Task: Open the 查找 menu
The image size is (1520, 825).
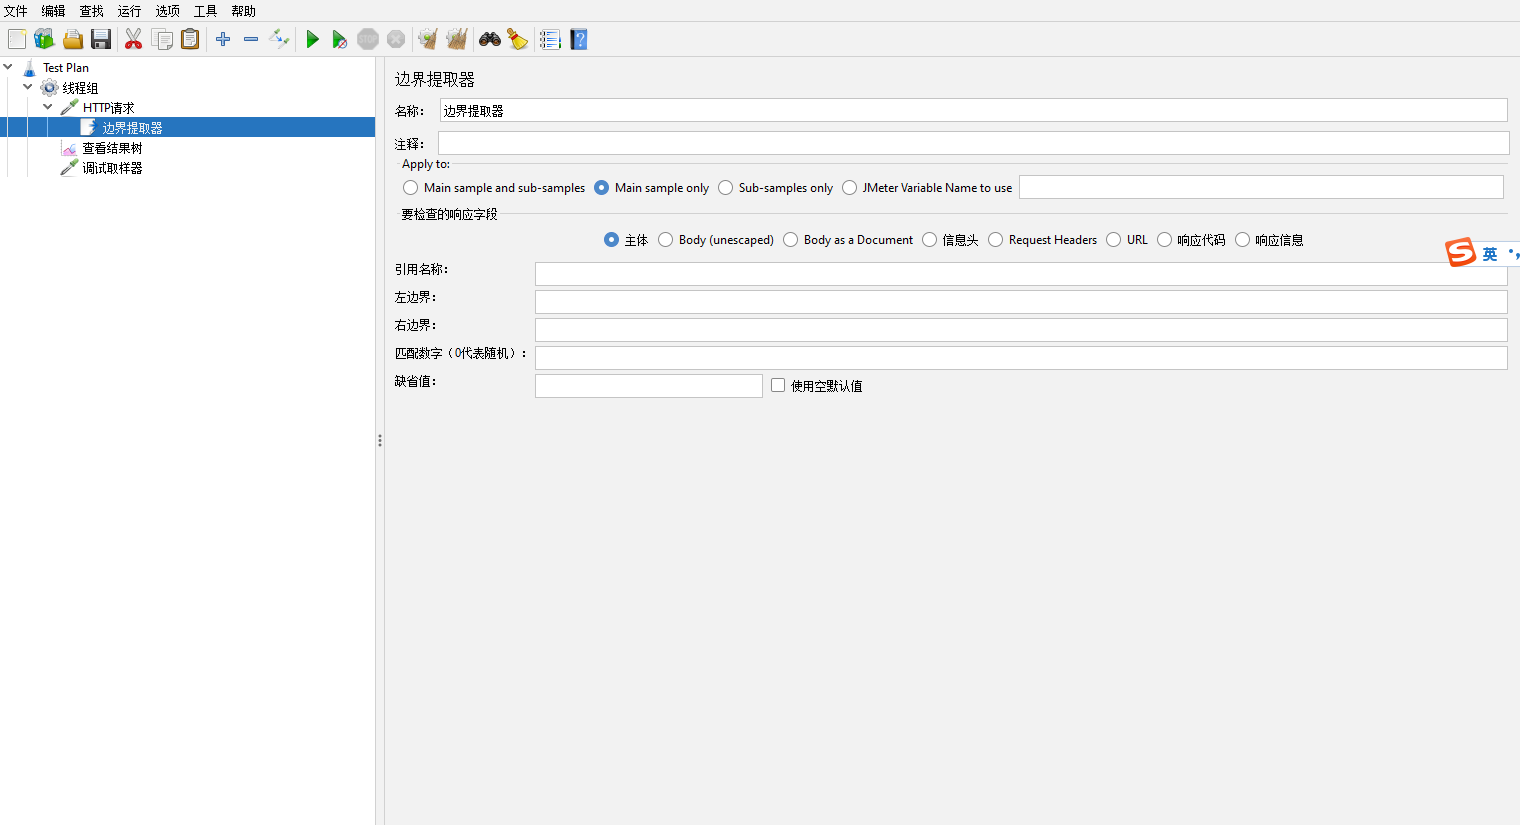Action: [91, 11]
